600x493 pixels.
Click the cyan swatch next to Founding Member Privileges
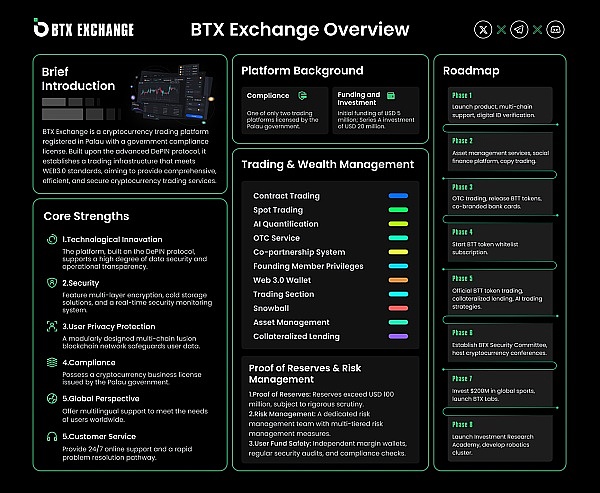pyautogui.click(x=398, y=266)
